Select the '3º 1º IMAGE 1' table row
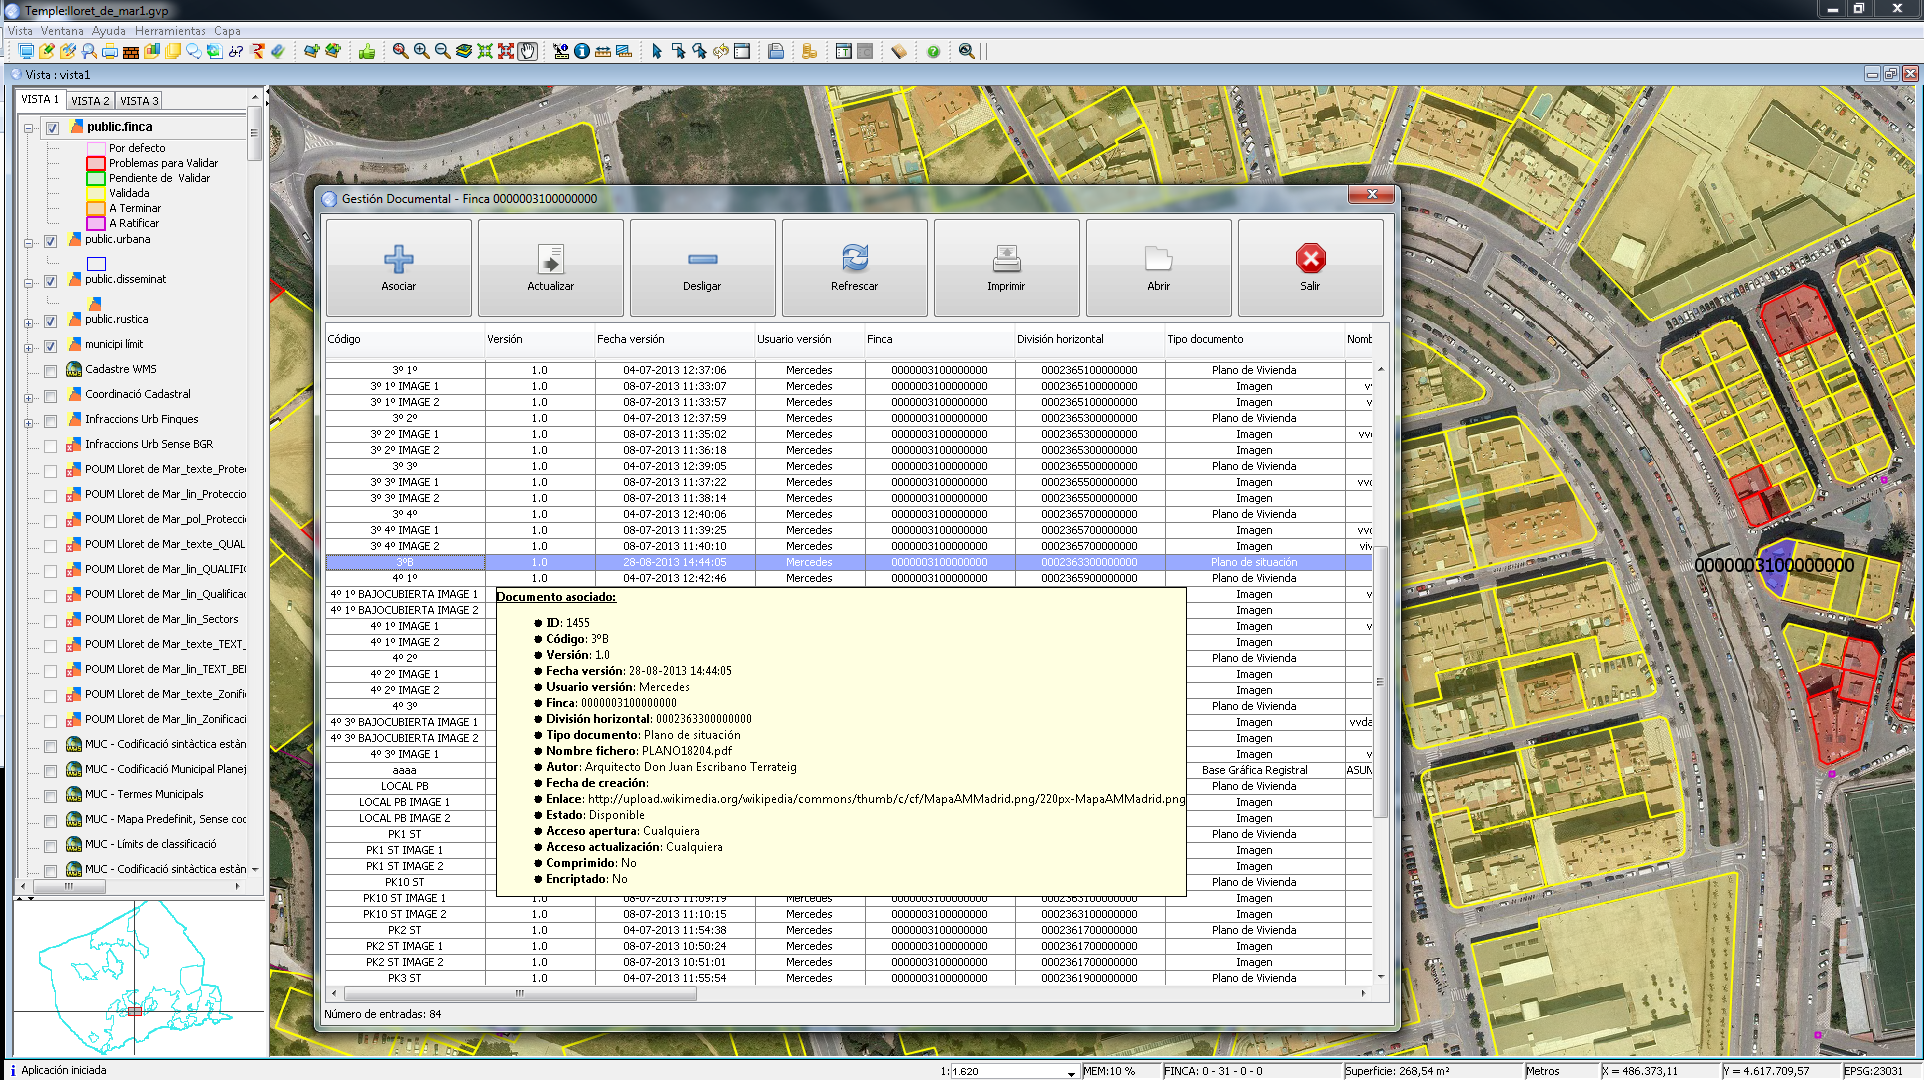Screen dimensions: 1924x1080 tap(848, 386)
